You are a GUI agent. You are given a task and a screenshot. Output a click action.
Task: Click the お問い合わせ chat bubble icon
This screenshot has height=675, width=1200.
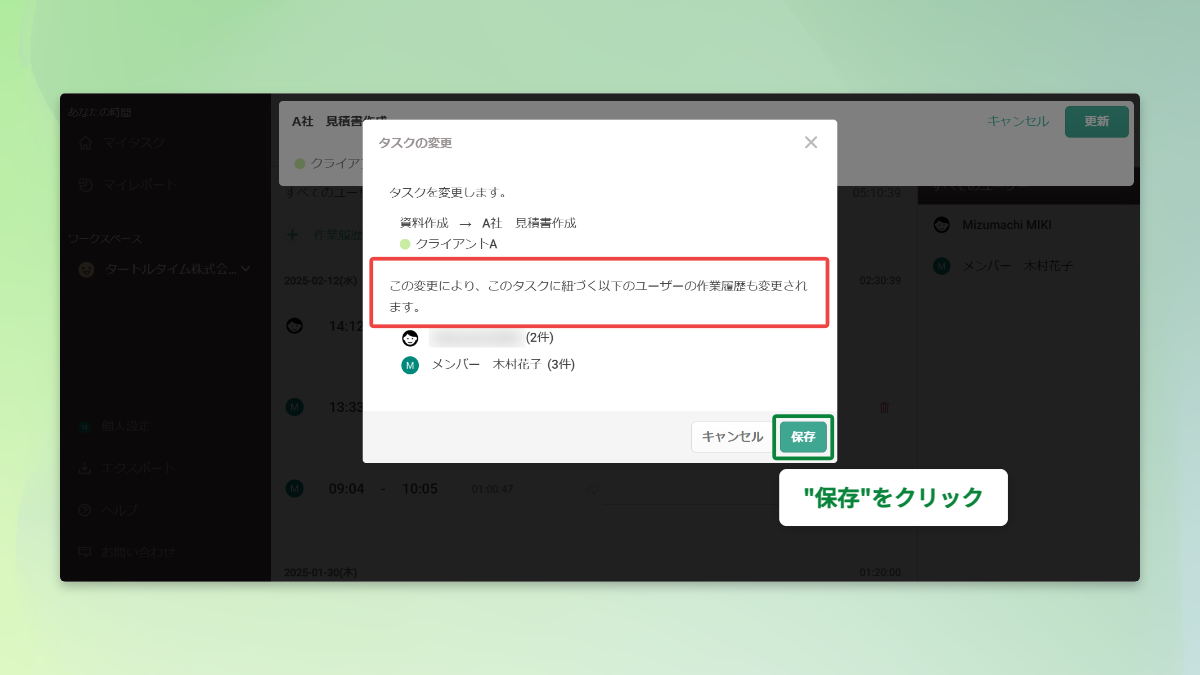[85, 551]
